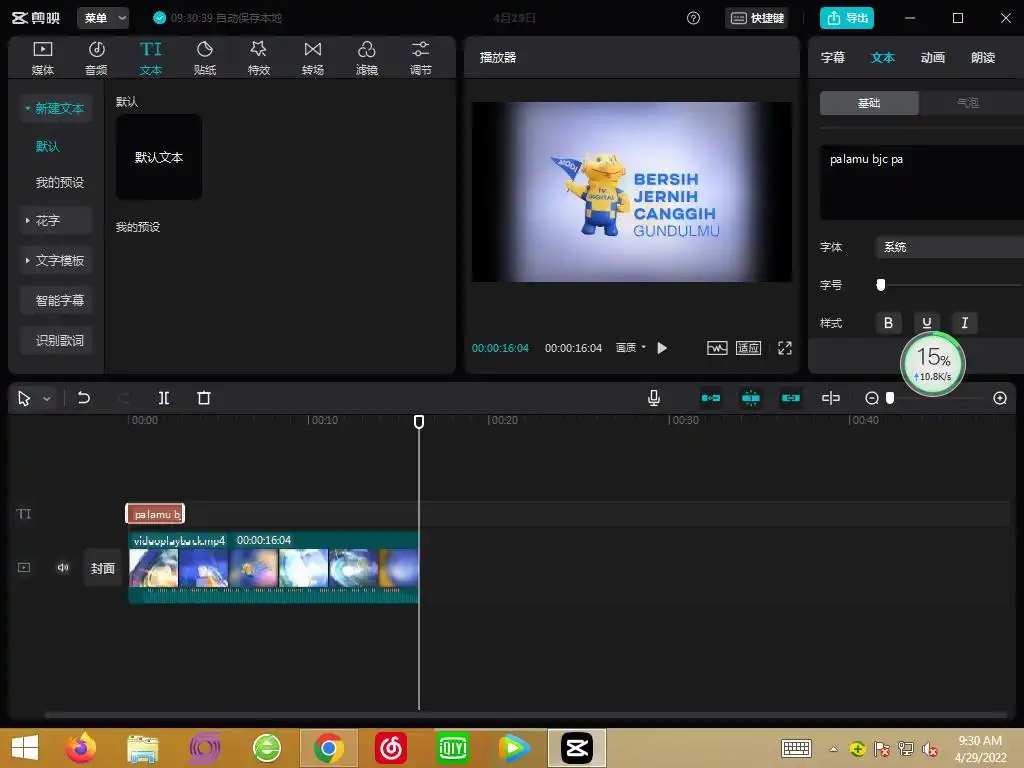
Task: Click the timeline zoom slider handle
Action: click(889, 398)
